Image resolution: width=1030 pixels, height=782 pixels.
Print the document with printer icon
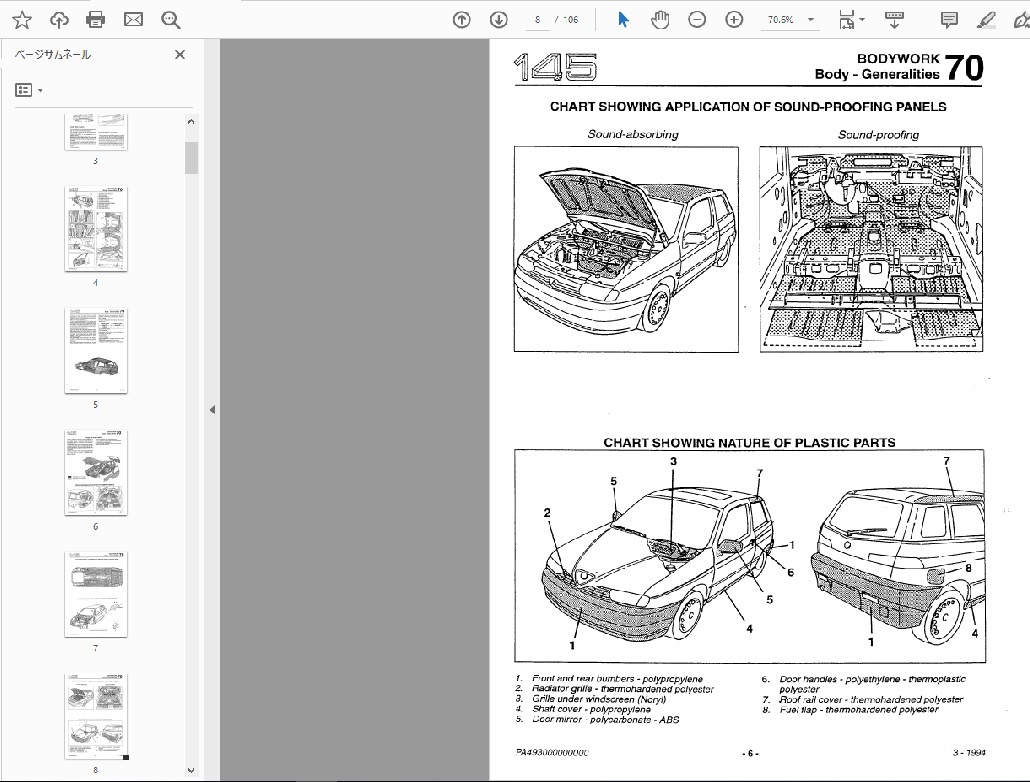[x=96, y=20]
